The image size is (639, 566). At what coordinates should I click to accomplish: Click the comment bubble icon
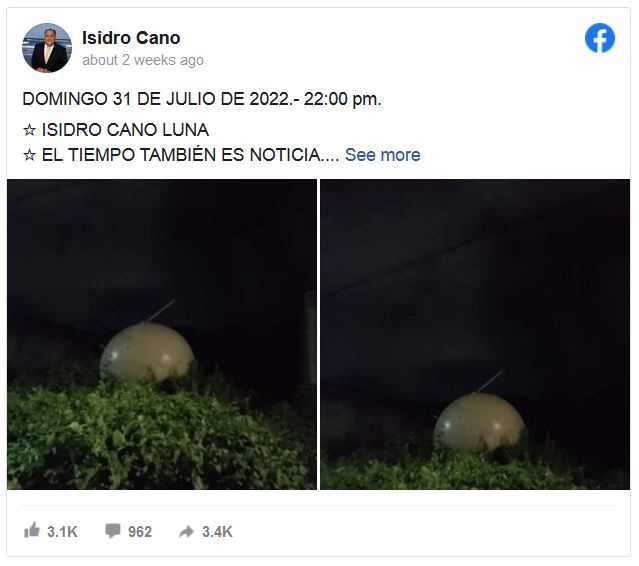(x=112, y=531)
